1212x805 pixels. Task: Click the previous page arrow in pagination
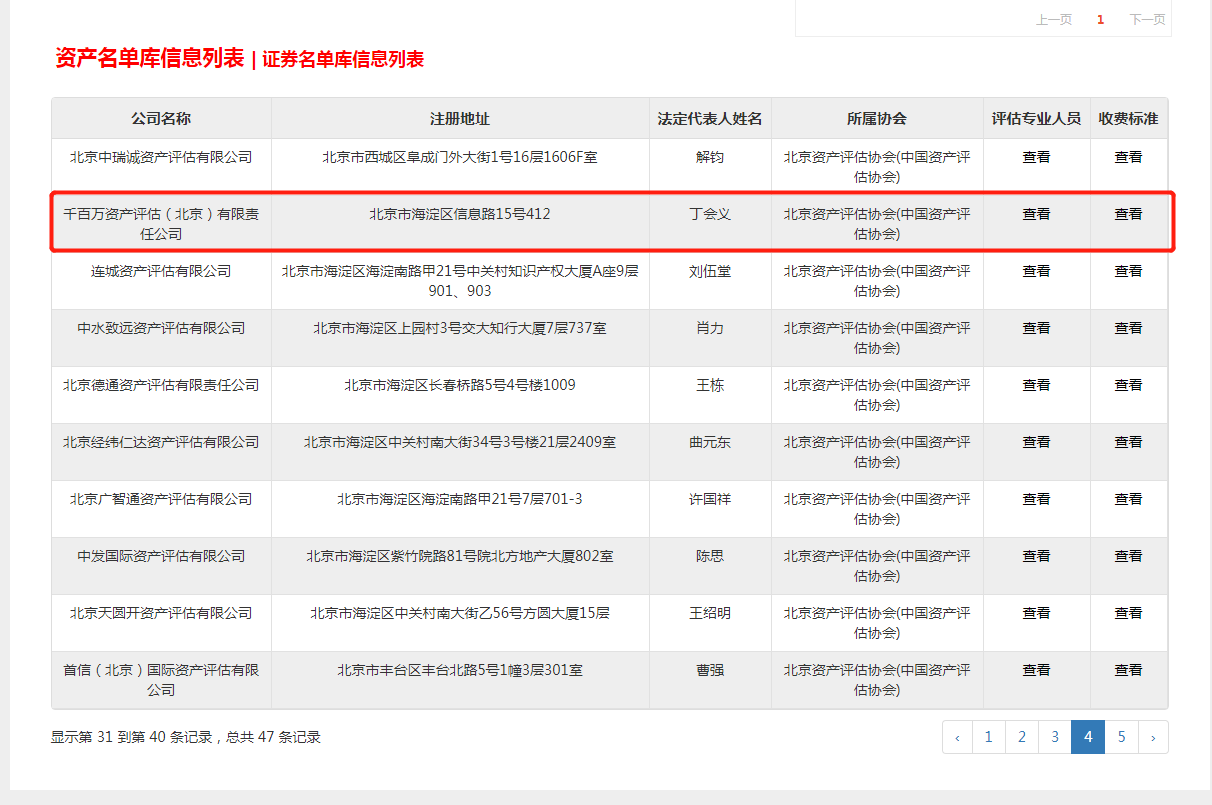957,737
